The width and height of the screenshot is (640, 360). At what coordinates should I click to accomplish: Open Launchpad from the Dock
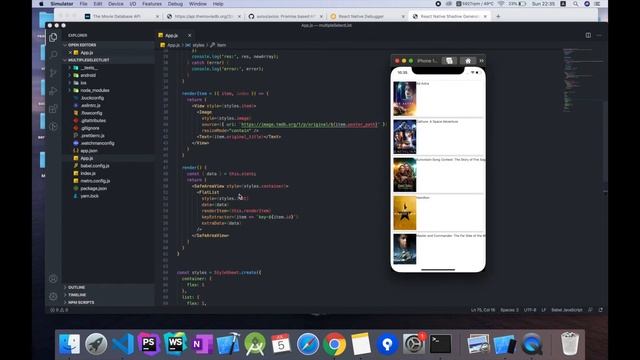point(96,344)
